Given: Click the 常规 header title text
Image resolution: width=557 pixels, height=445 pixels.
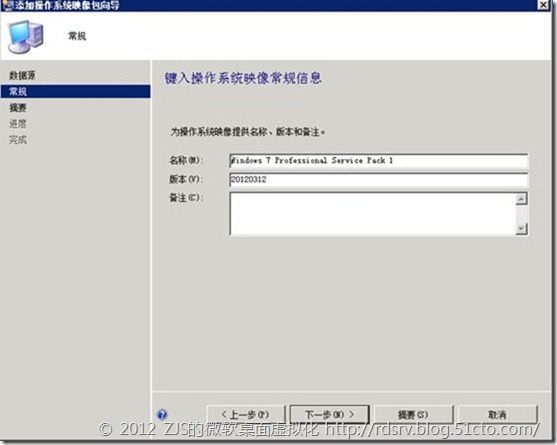Looking at the screenshot, I should 77,36.
